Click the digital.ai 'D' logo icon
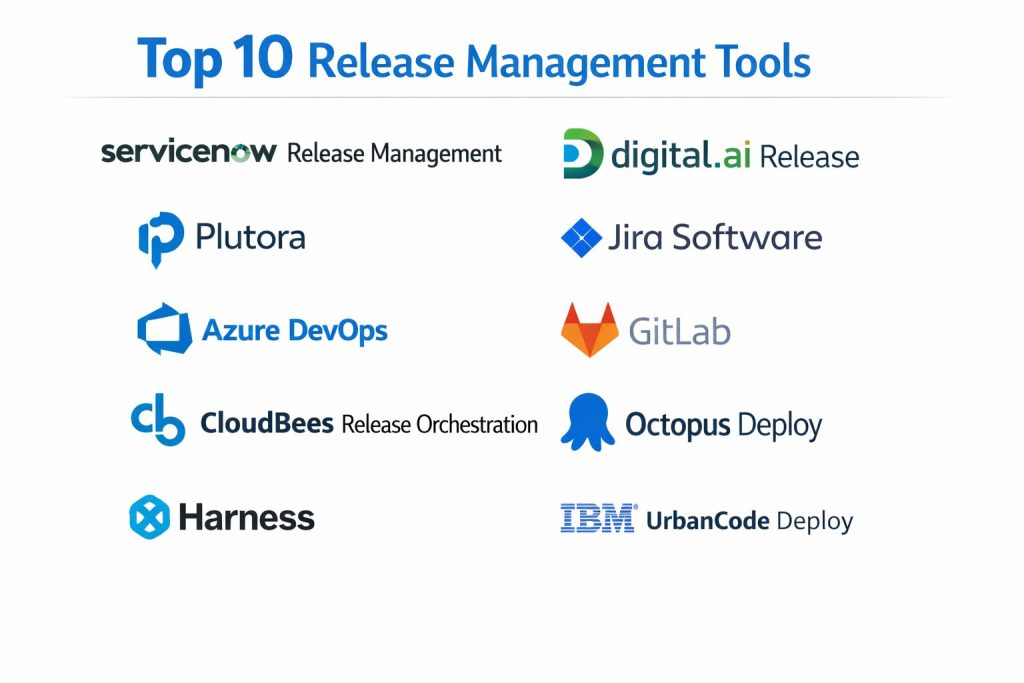This screenshot has width=1024, height=683. click(582, 154)
